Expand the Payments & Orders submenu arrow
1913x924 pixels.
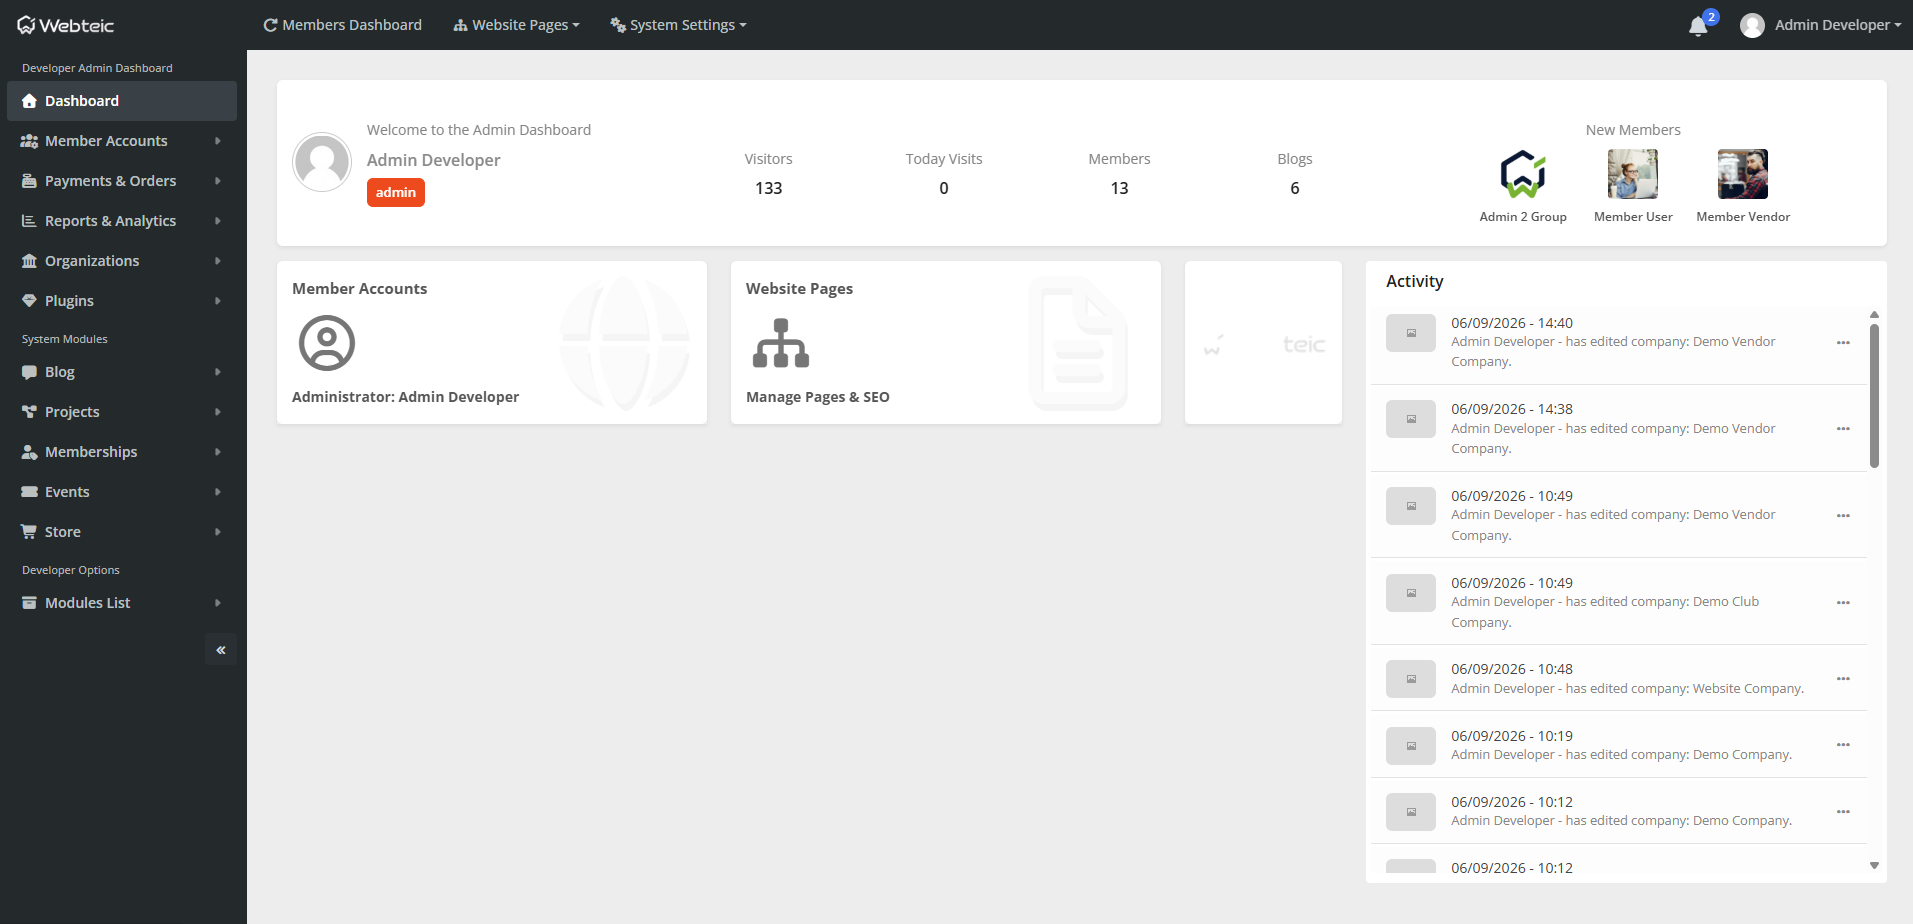[x=218, y=181]
